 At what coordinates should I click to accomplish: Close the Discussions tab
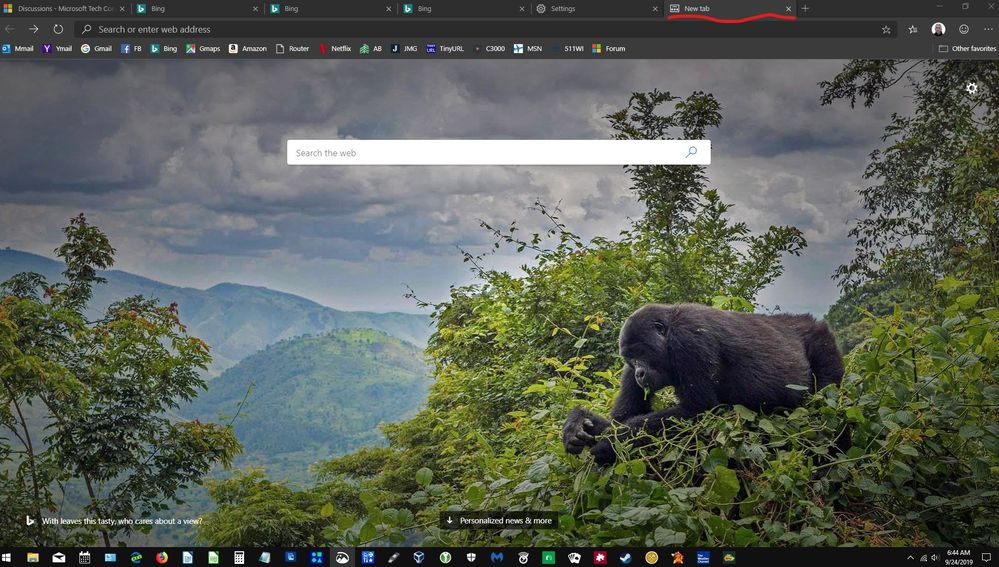(122, 9)
